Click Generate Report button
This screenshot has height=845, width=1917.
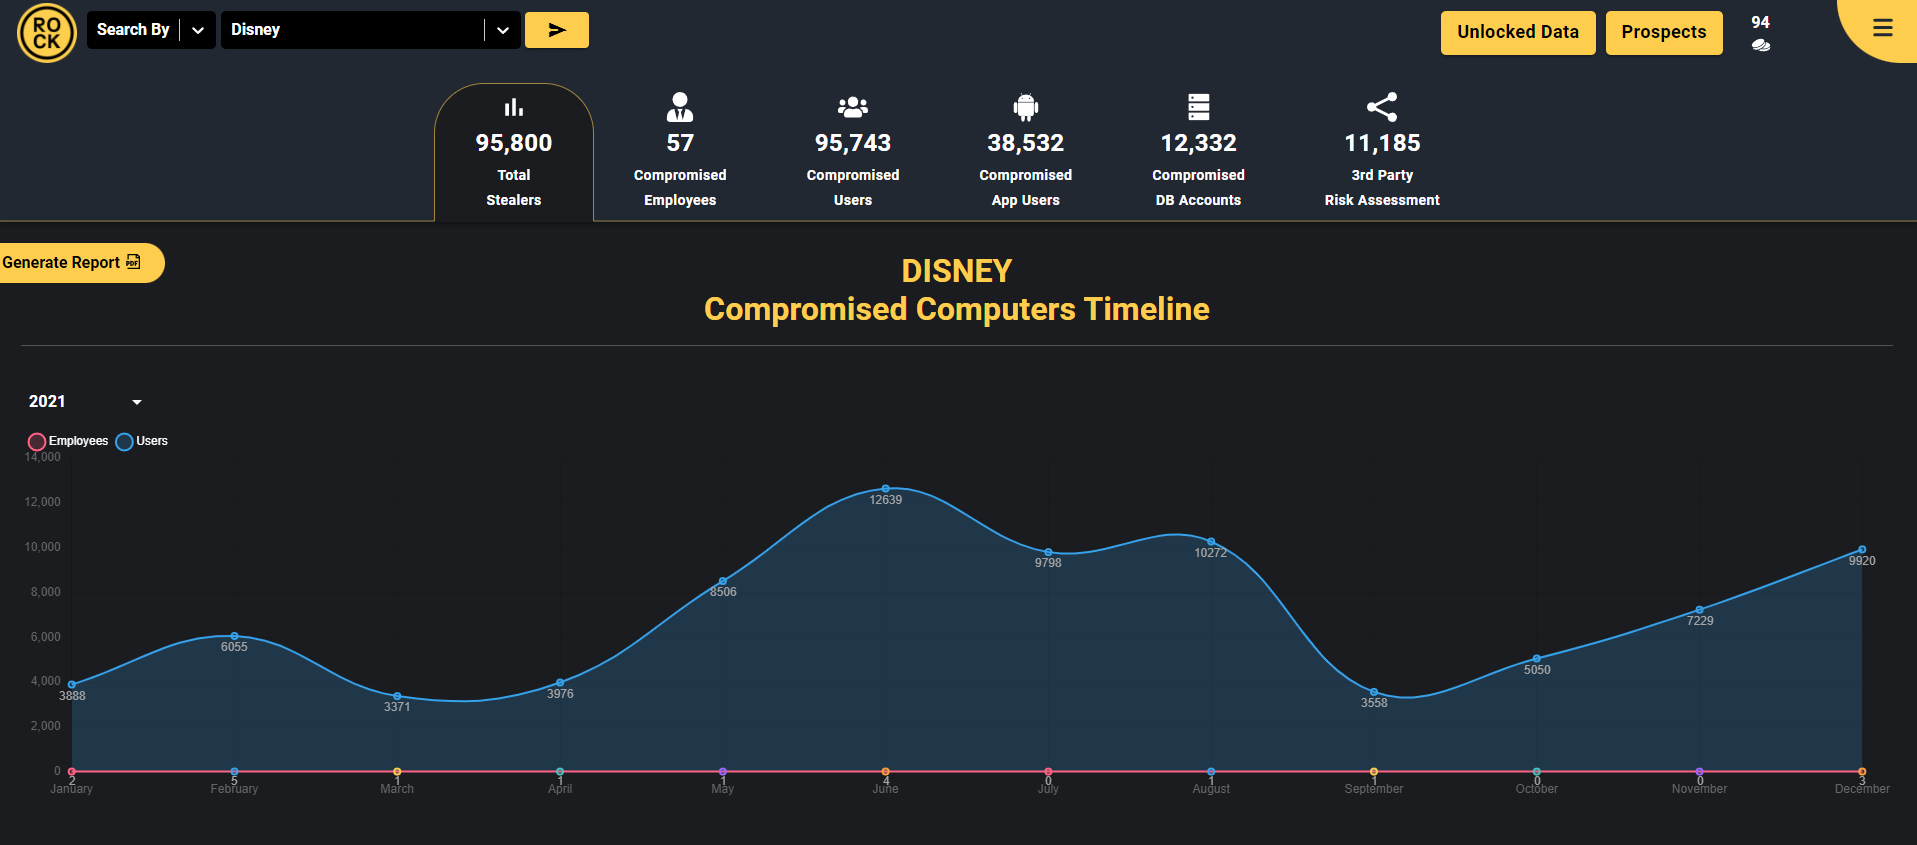[82, 263]
